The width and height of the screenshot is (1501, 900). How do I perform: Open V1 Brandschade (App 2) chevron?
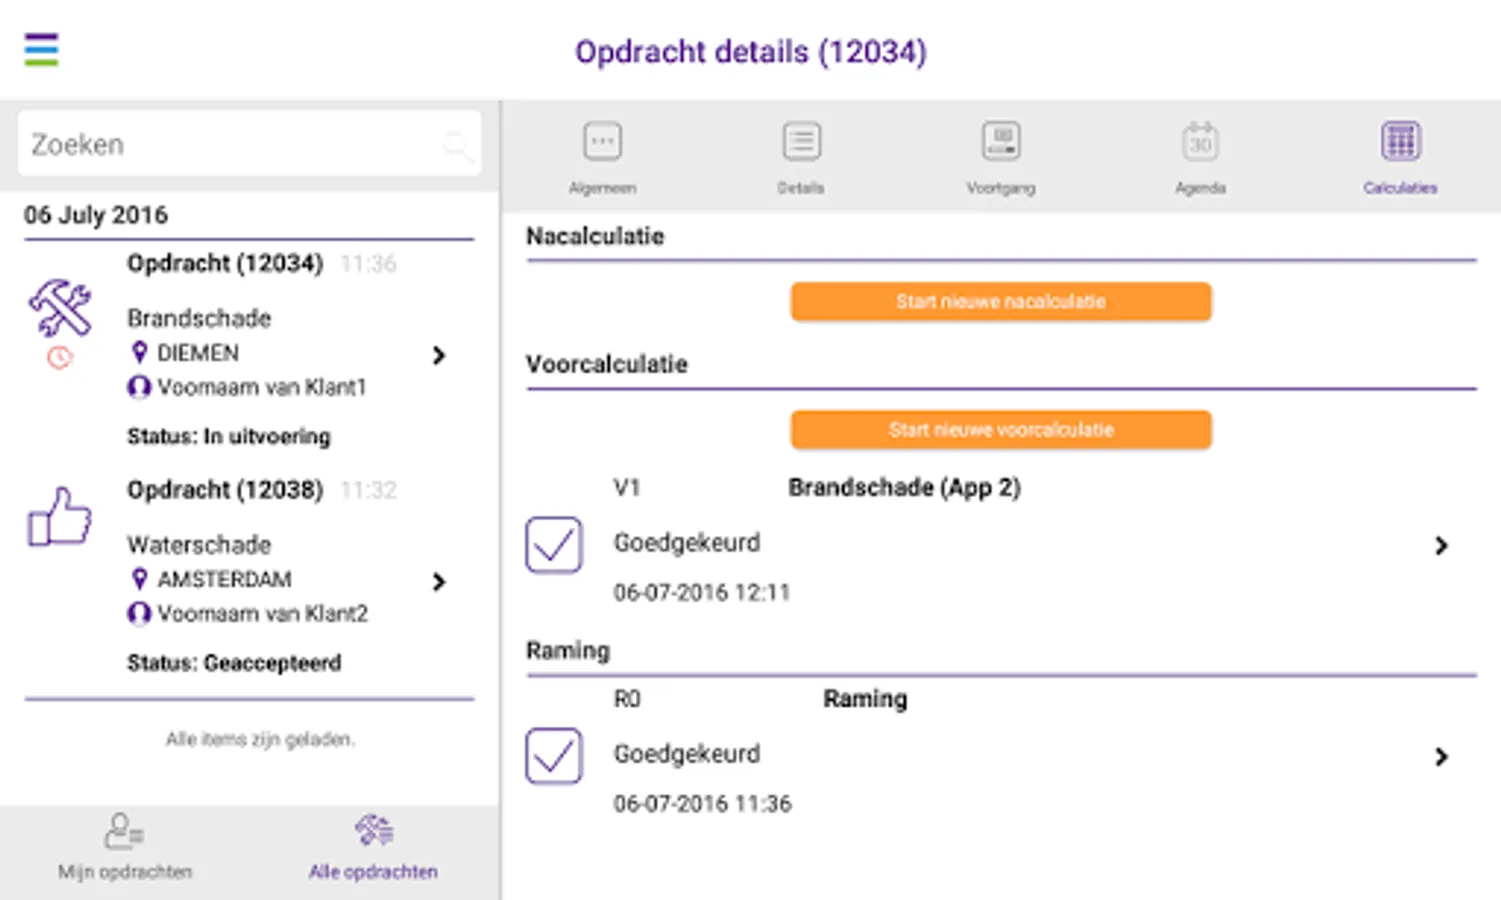[1440, 545]
